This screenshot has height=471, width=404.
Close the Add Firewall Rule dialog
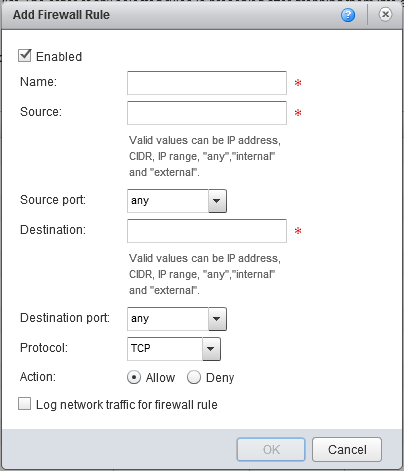(385, 14)
